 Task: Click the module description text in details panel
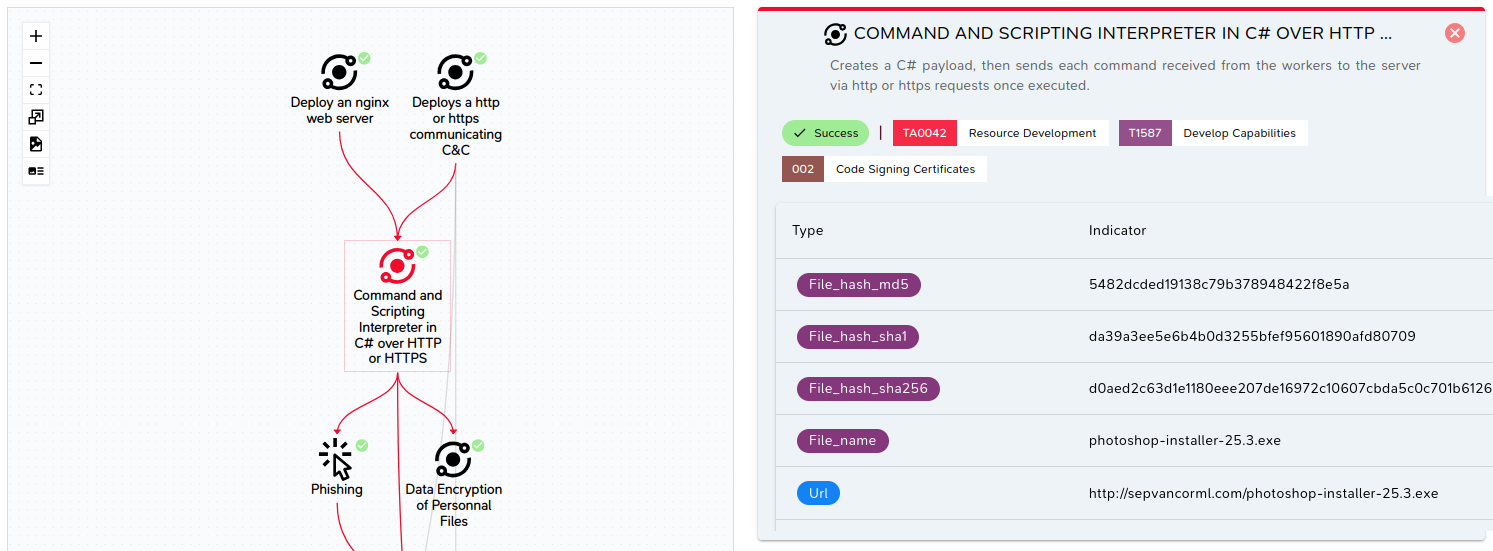pyautogui.click(x=1125, y=75)
